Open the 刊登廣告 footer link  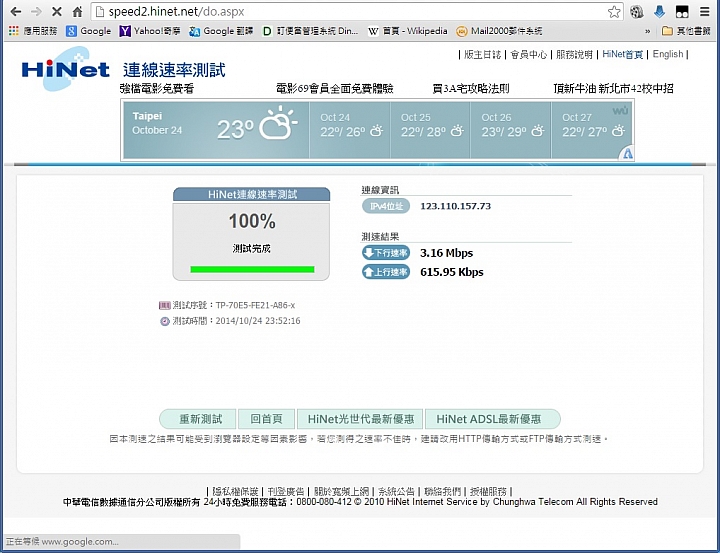(x=286, y=491)
